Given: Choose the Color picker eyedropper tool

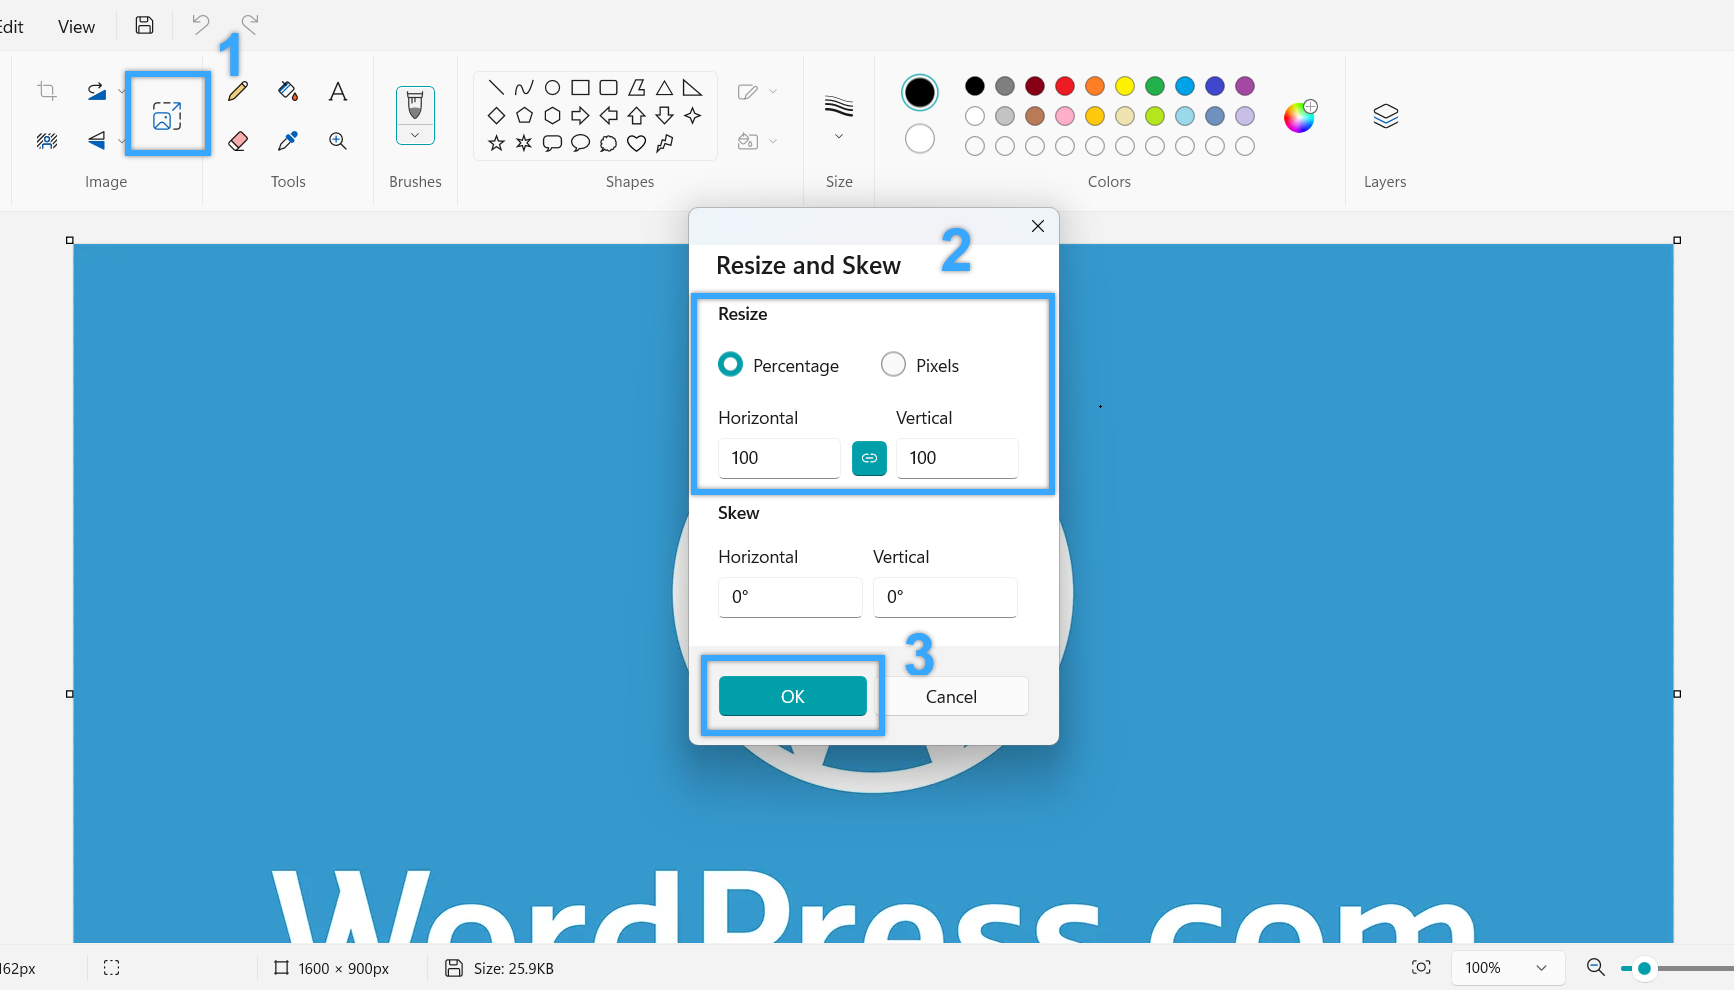Looking at the screenshot, I should pos(288,141).
